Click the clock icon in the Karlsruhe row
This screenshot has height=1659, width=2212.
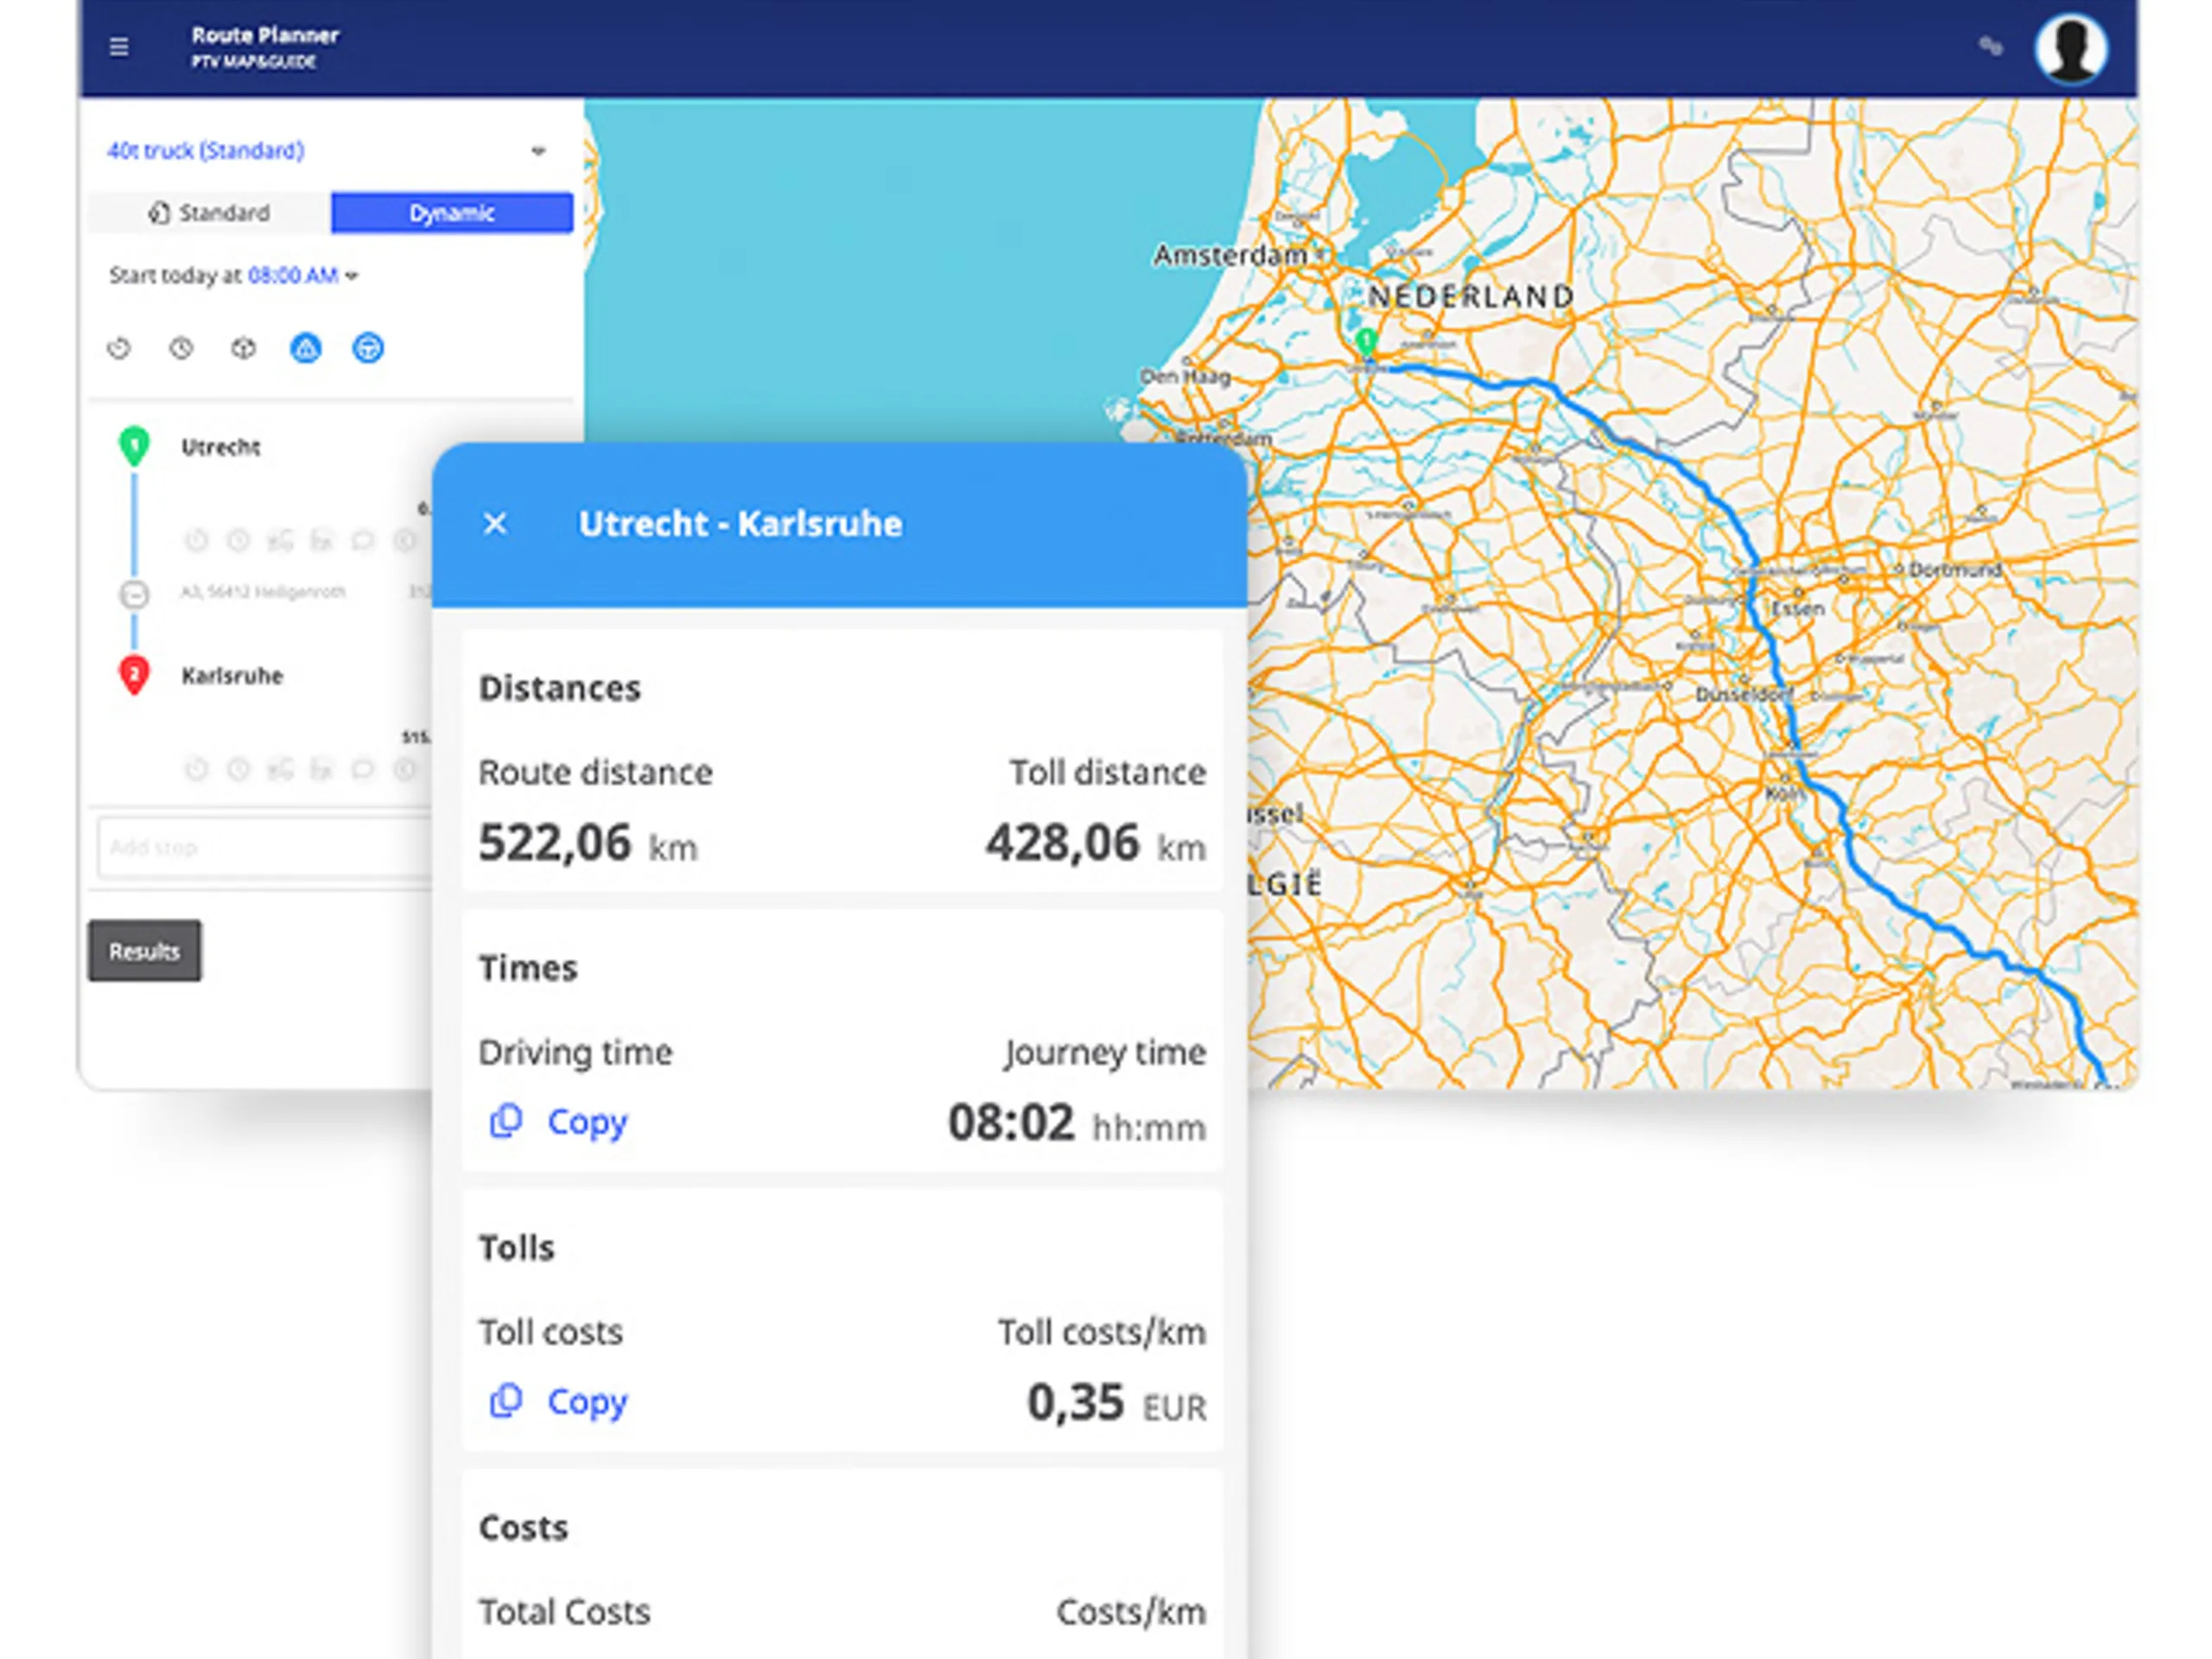coord(238,769)
